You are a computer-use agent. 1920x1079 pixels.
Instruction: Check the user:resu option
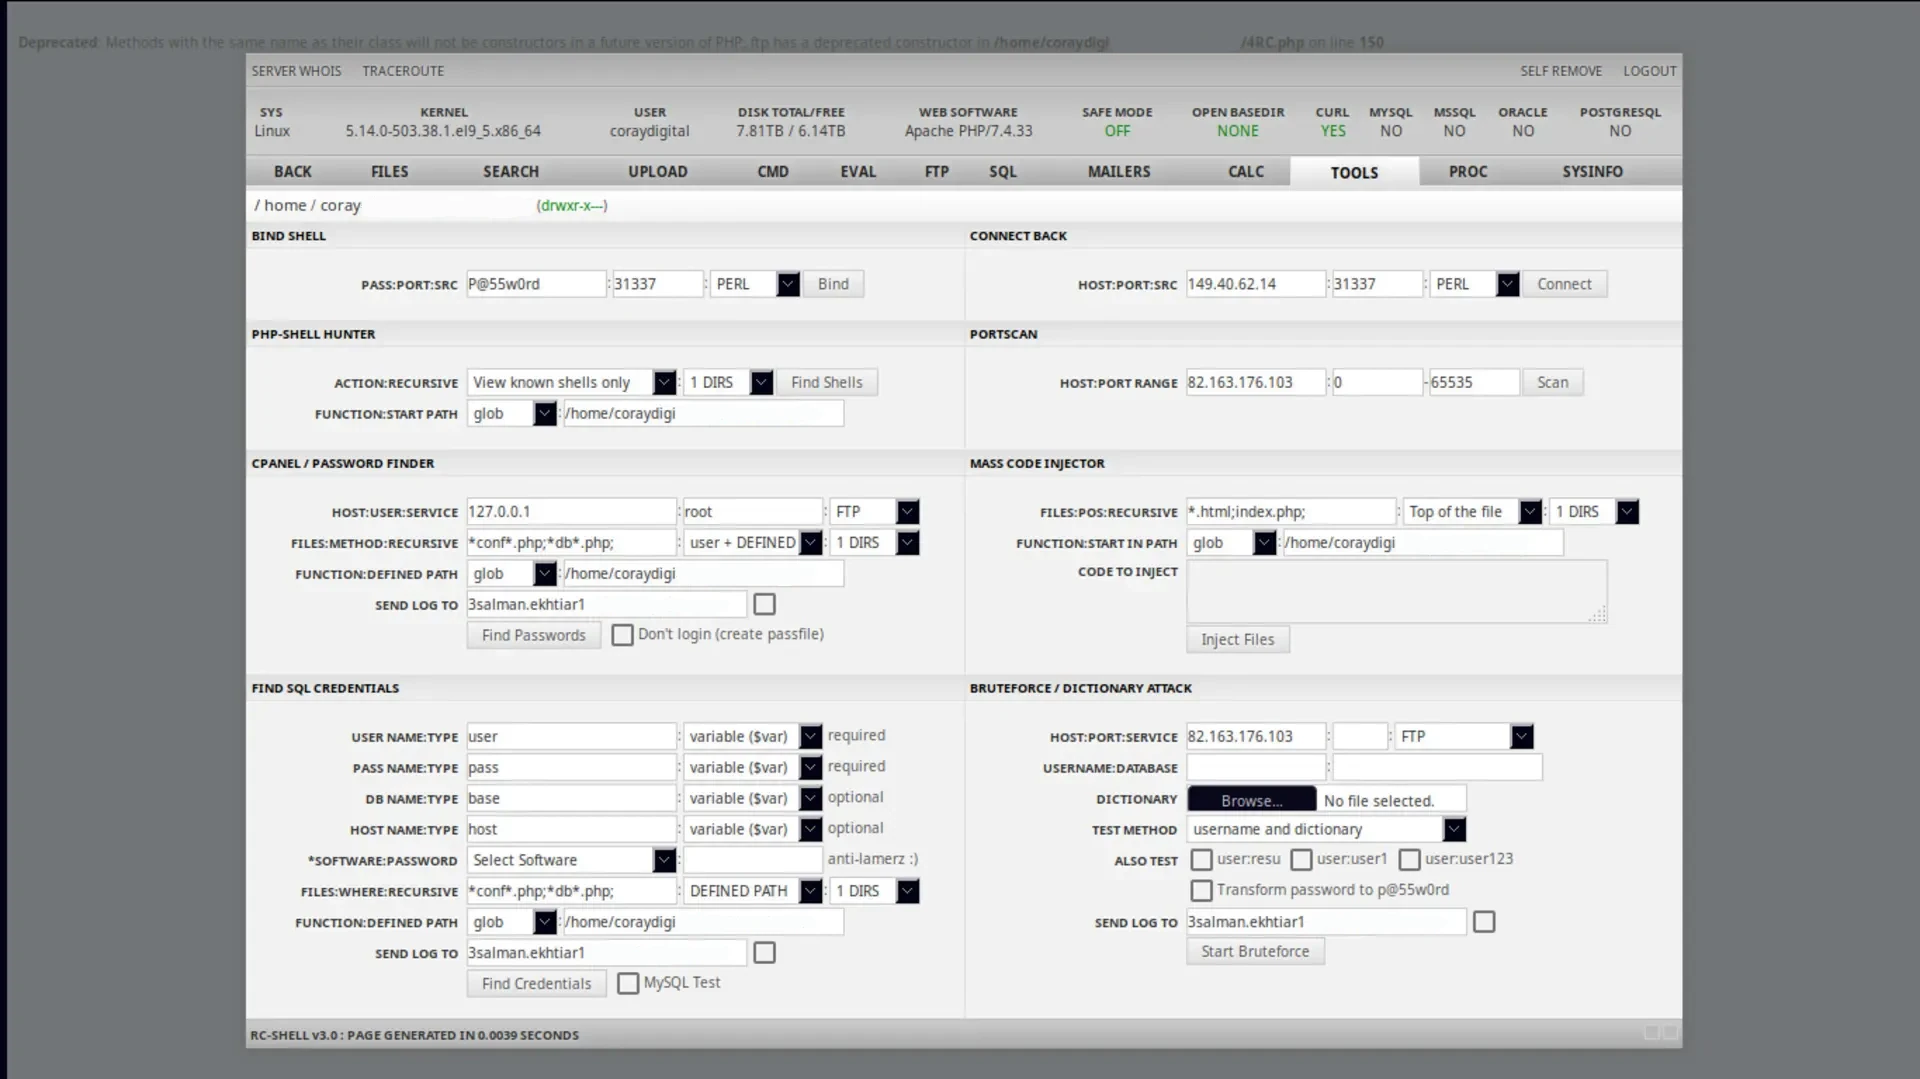click(1202, 860)
